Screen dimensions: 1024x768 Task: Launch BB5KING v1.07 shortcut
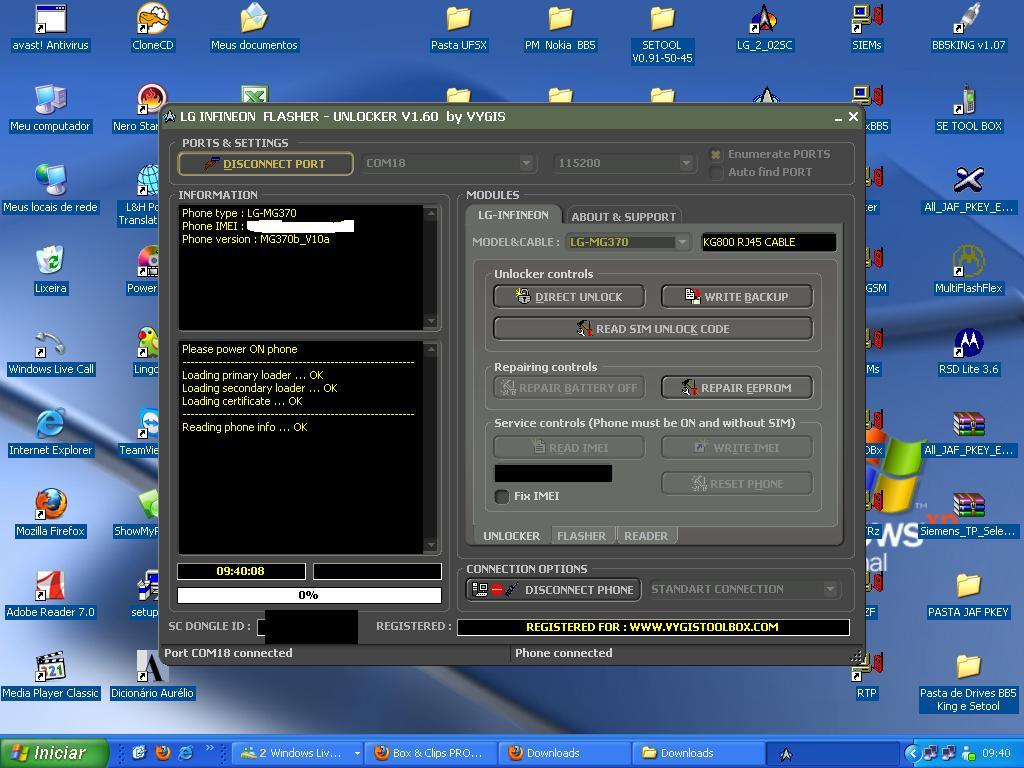968,27
